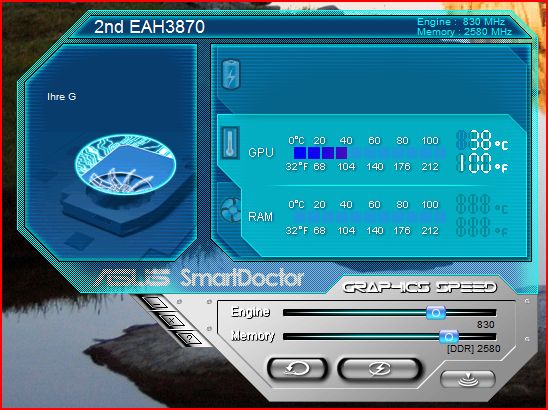Click the ASUS SmartDoctor logo text

point(199,278)
